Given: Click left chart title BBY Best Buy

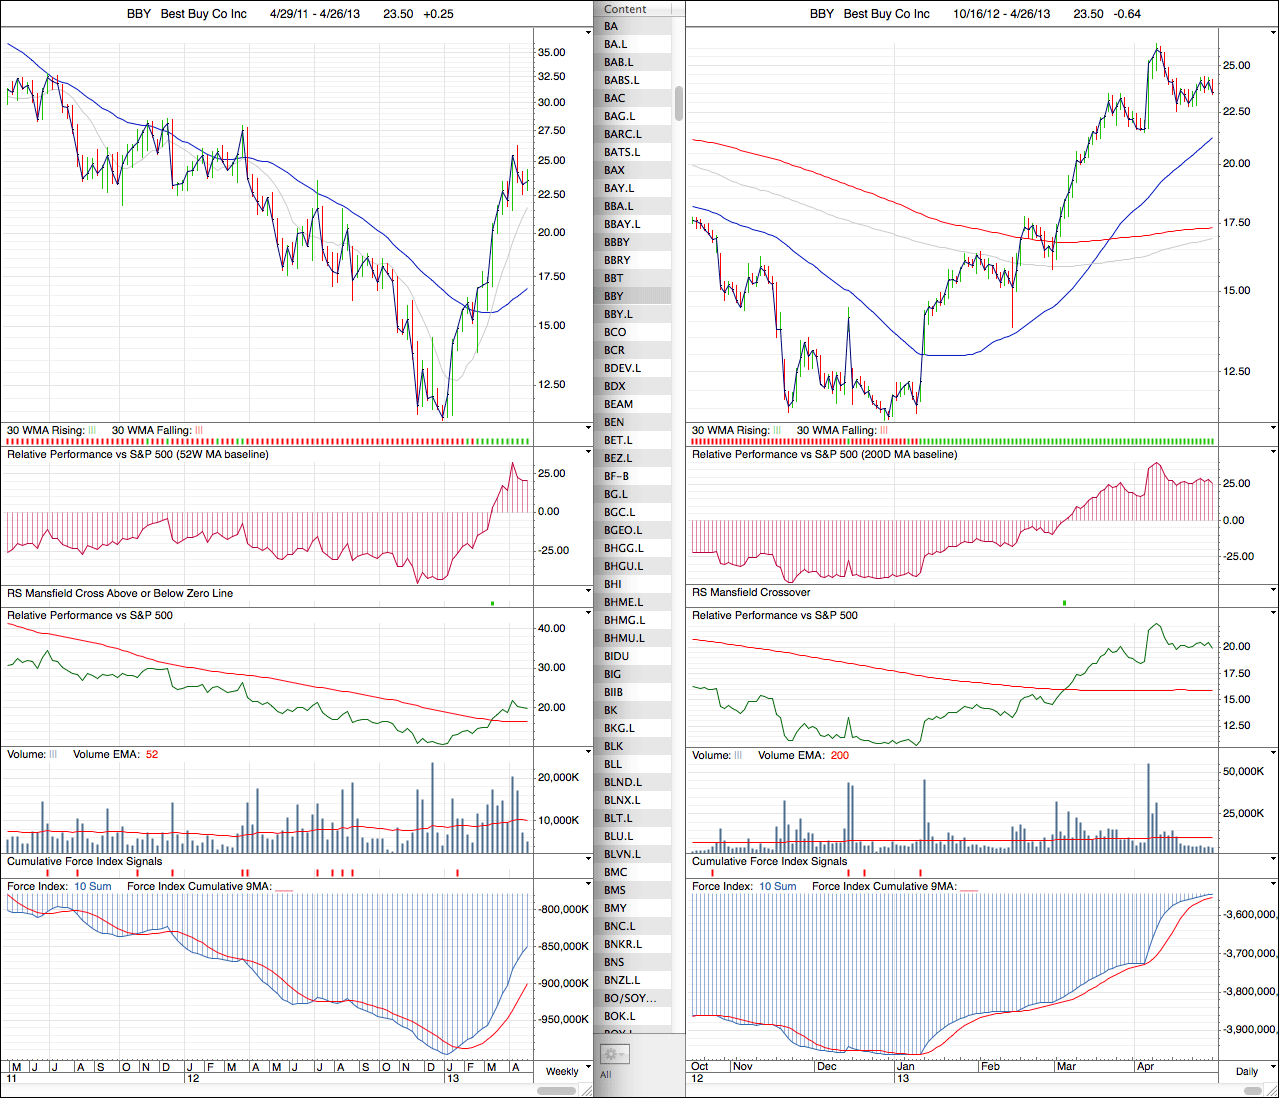Looking at the screenshot, I should coord(187,14).
